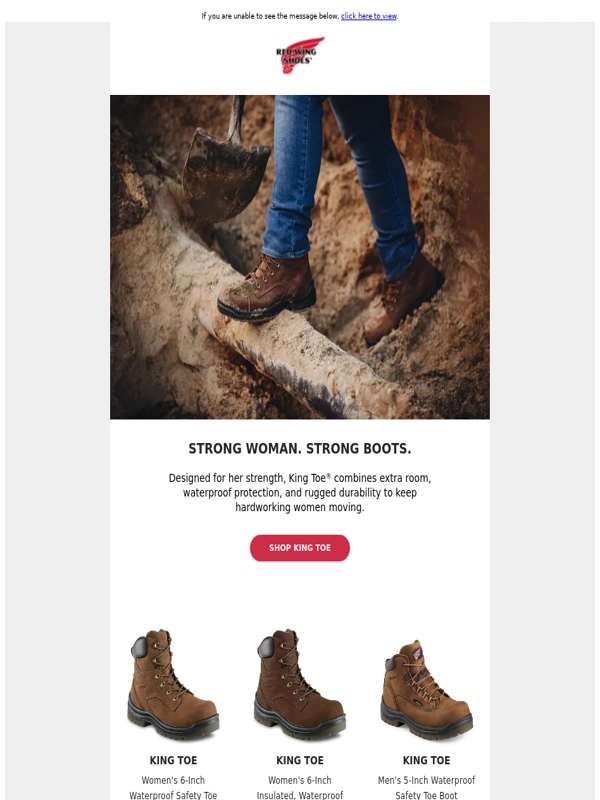Open Women's 6-Inch Waterproof Safety Toe description
The height and width of the screenshot is (800, 600).
click(173, 787)
